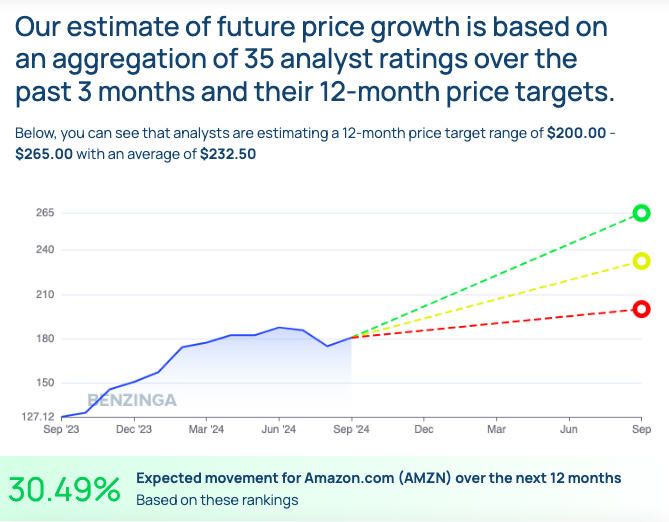The height and width of the screenshot is (522, 669).
Task: Click the bold $232.50 average price text
Action: pos(232,155)
